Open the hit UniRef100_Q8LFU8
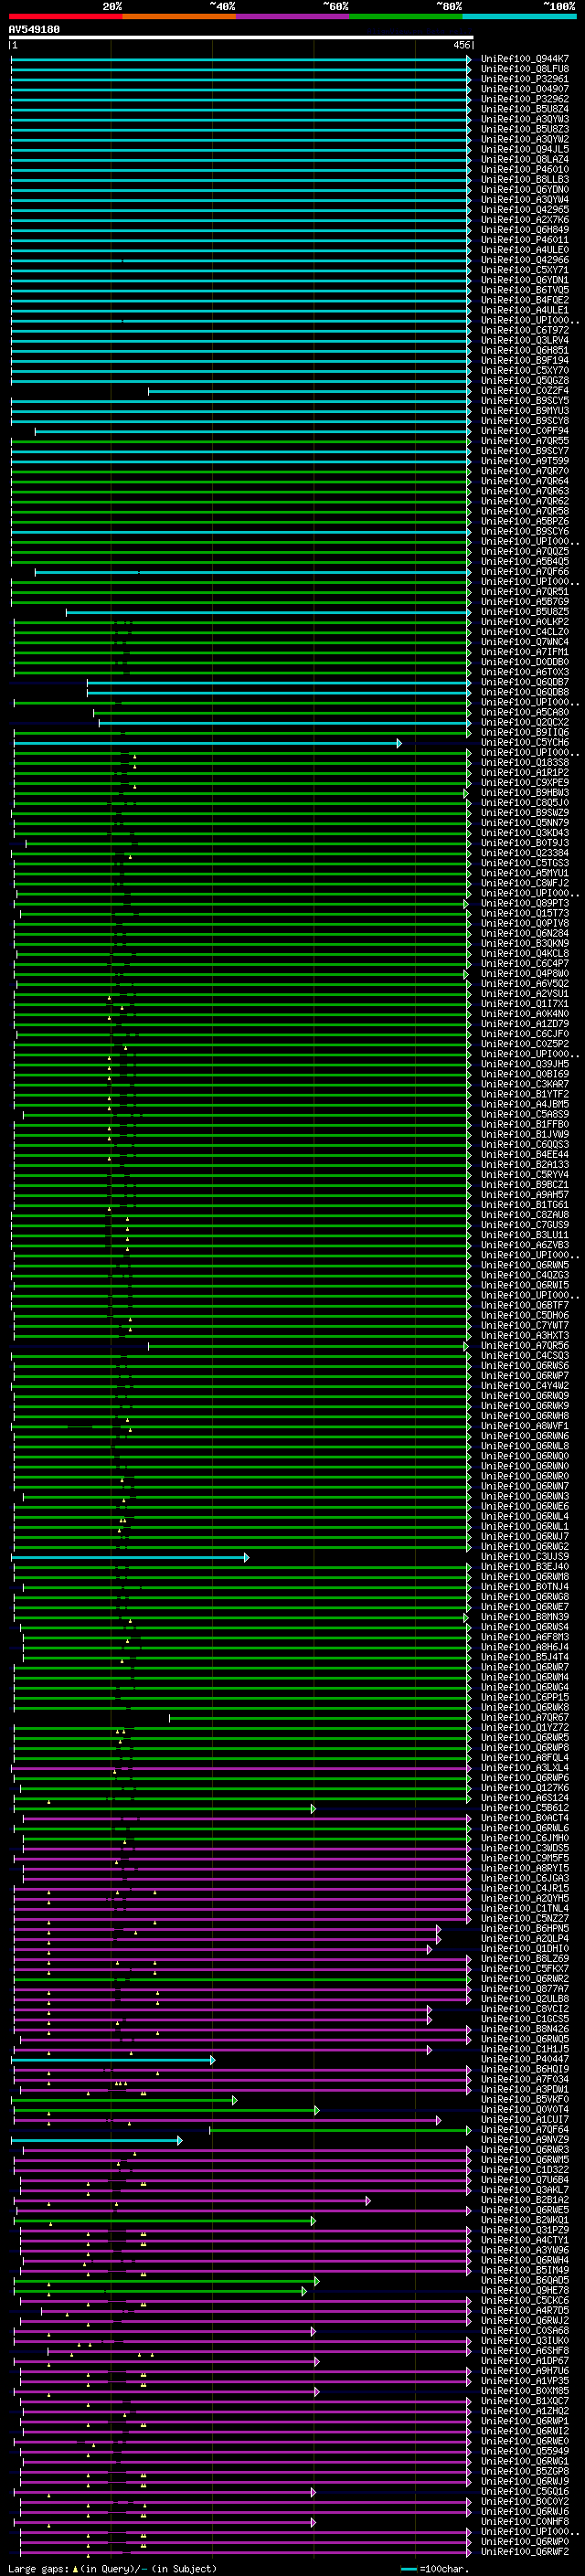The height and width of the screenshot is (2576, 585). [x=525, y=69]
